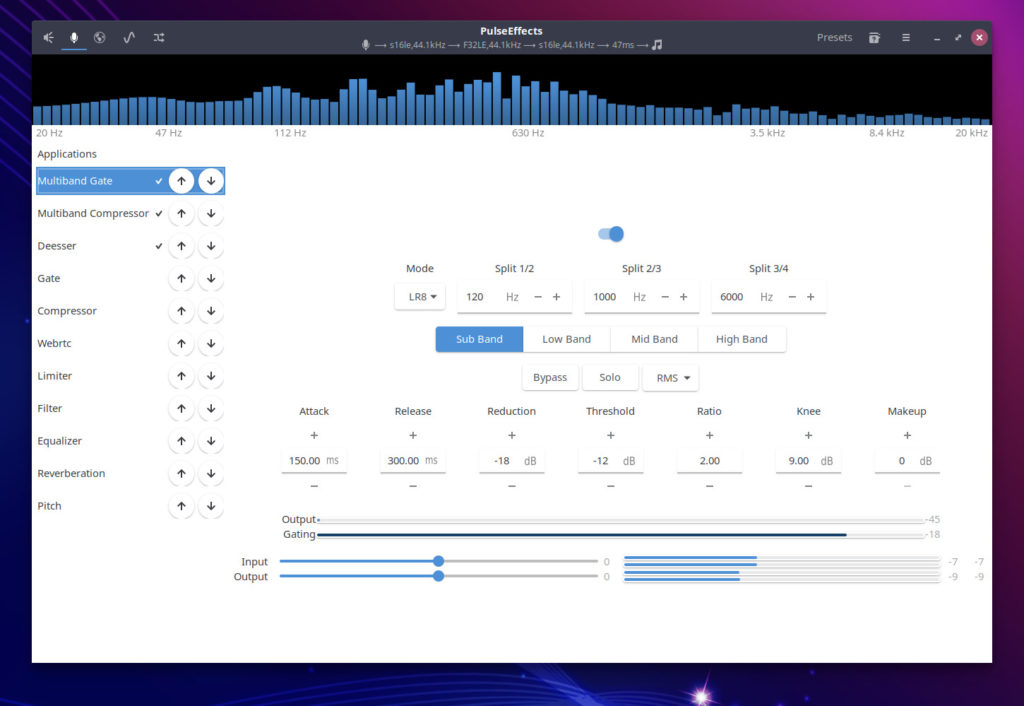Open the microphone input effects section
1024x706 pixels.
coord(74,38)
